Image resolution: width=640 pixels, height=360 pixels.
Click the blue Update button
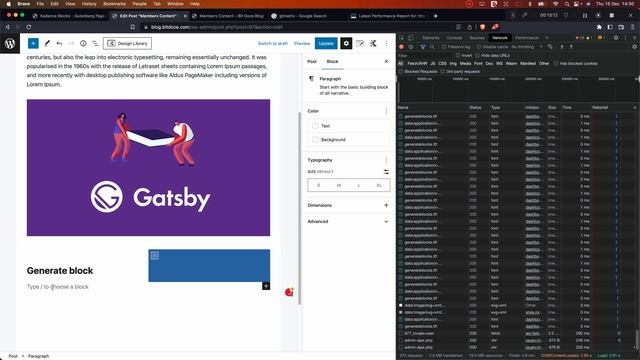326,43
